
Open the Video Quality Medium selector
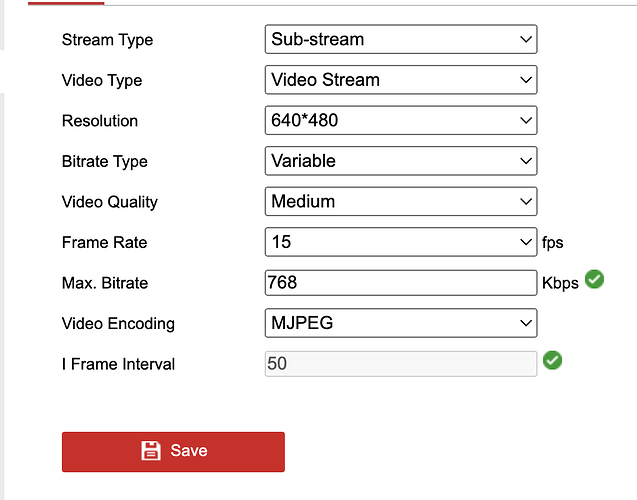[401, 201]
